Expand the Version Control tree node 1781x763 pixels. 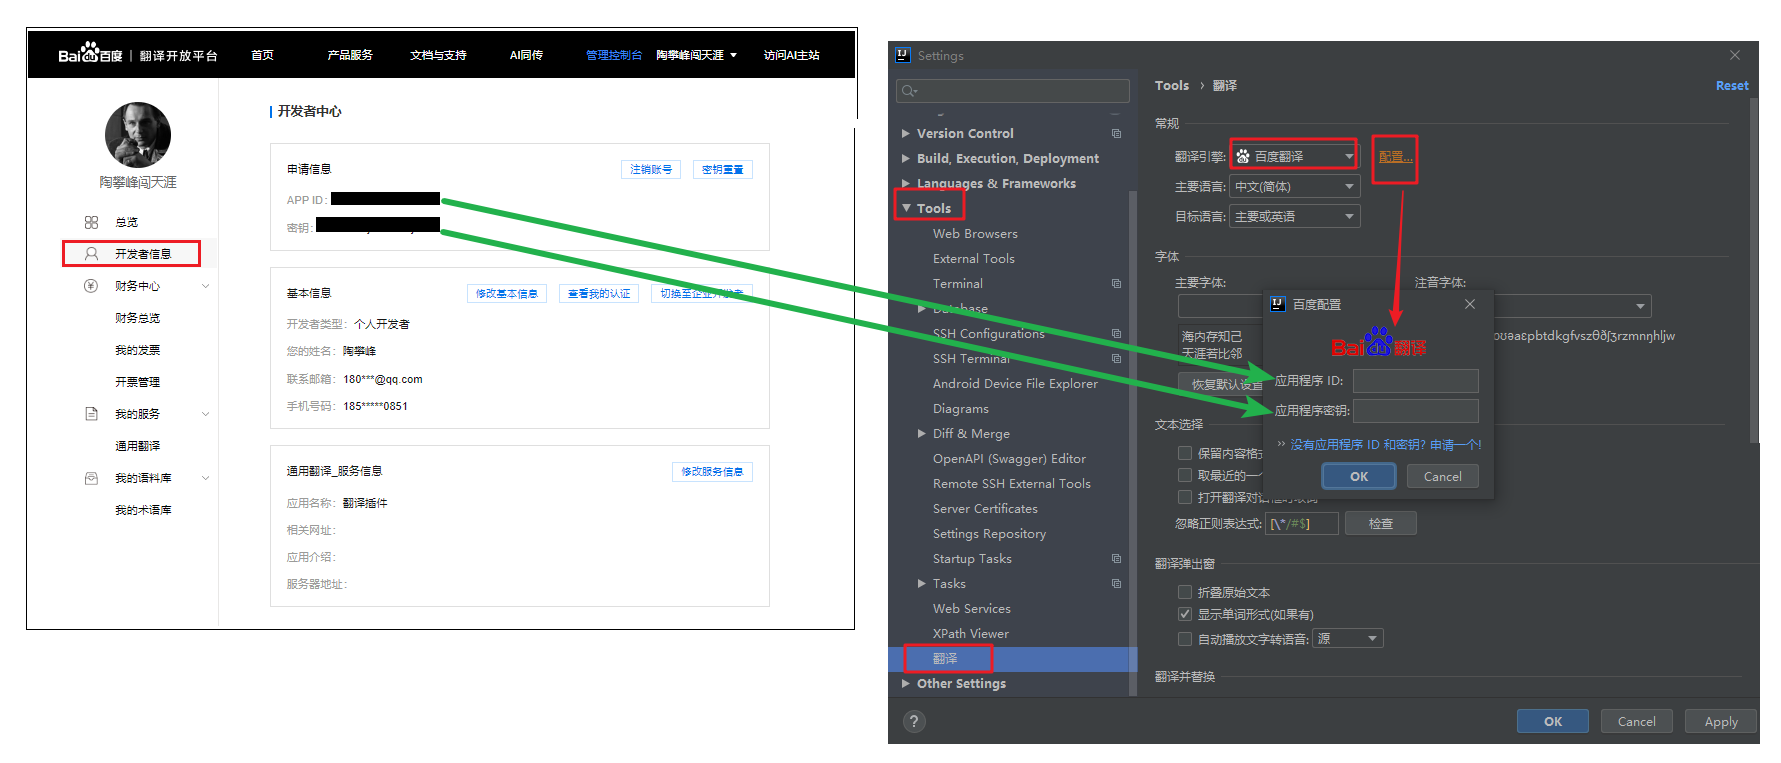(x=905, y=133)
